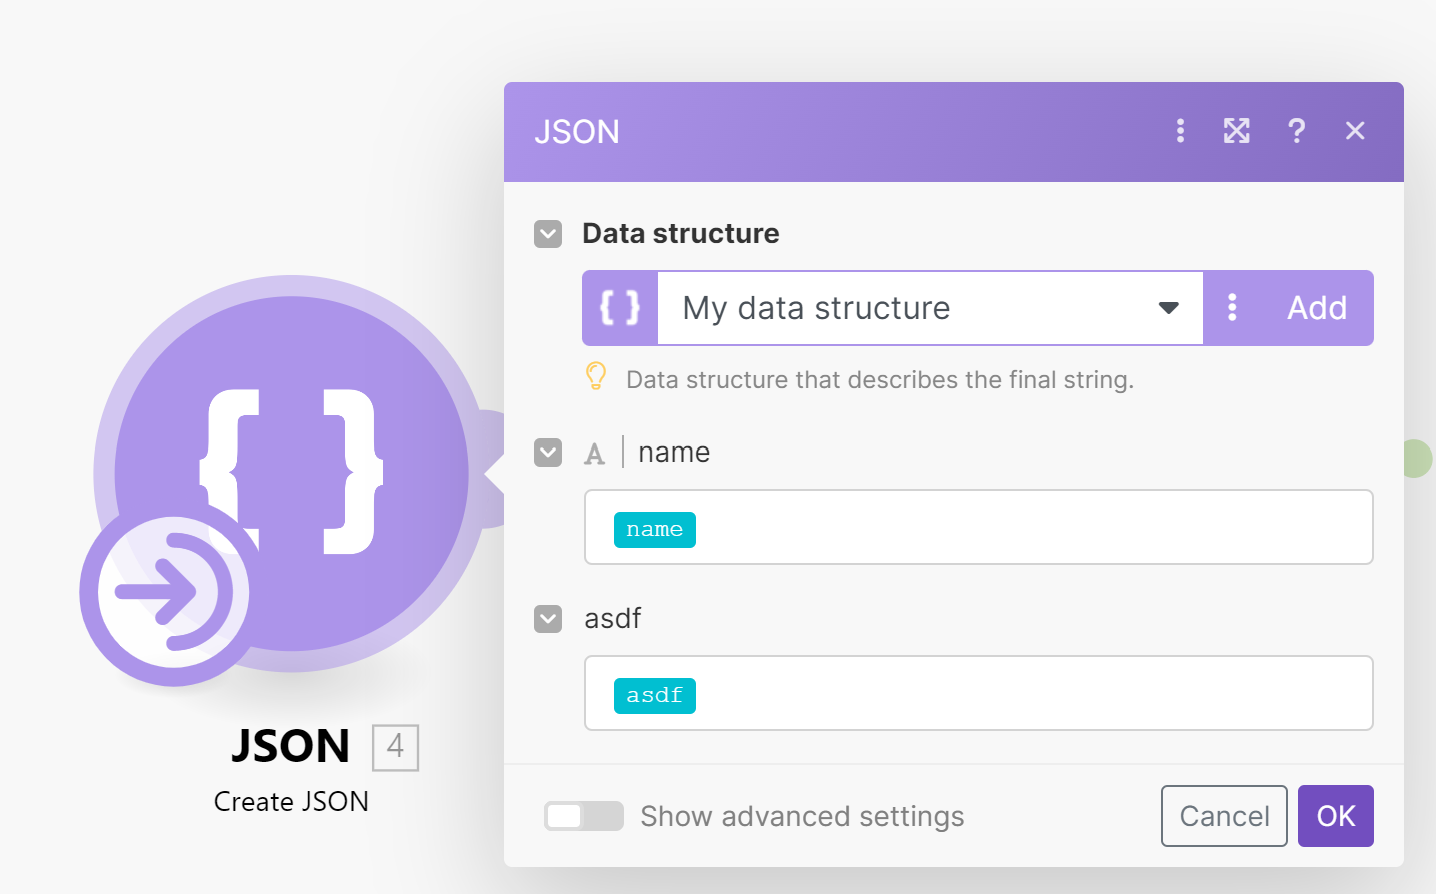Open help for the JSON module

[x=1296, y=131]
